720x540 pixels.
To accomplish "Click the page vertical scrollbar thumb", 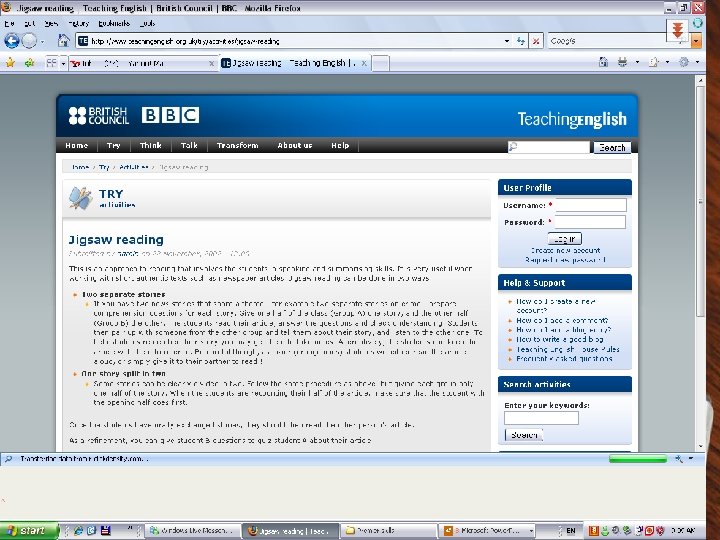I will point(700,201).
